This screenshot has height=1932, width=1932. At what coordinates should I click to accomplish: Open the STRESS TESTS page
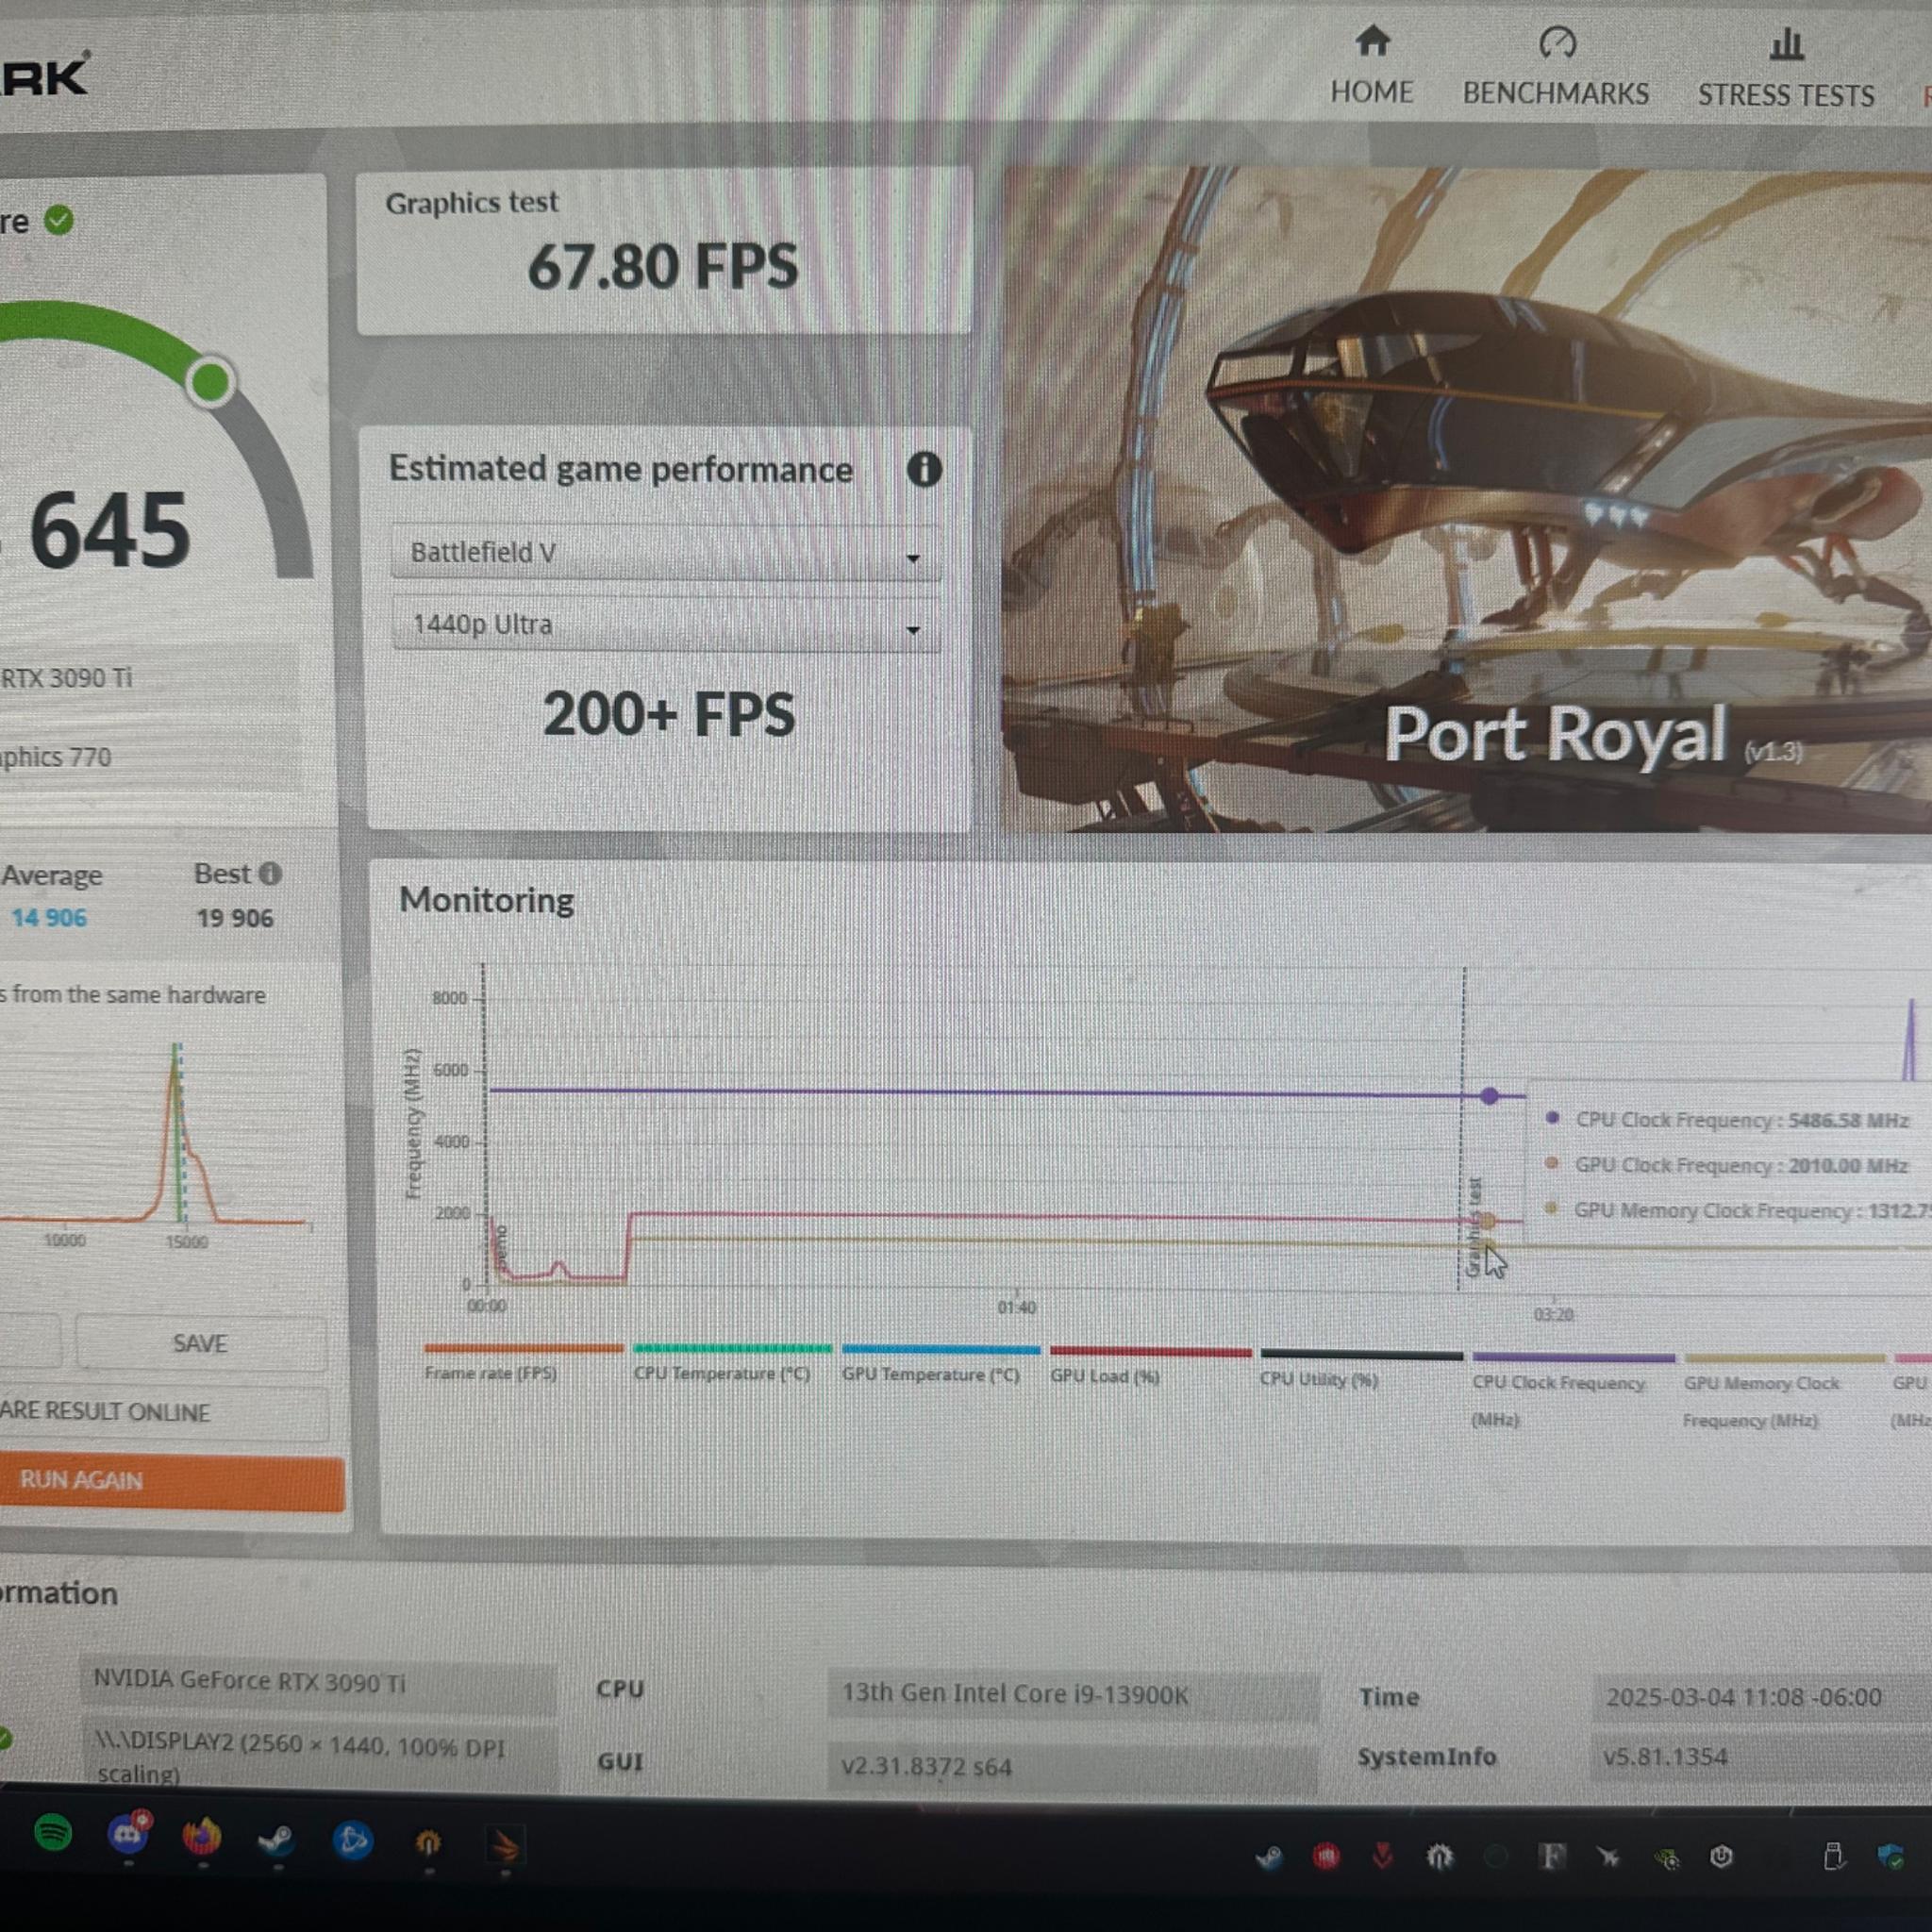click(x=1786, y=68)
